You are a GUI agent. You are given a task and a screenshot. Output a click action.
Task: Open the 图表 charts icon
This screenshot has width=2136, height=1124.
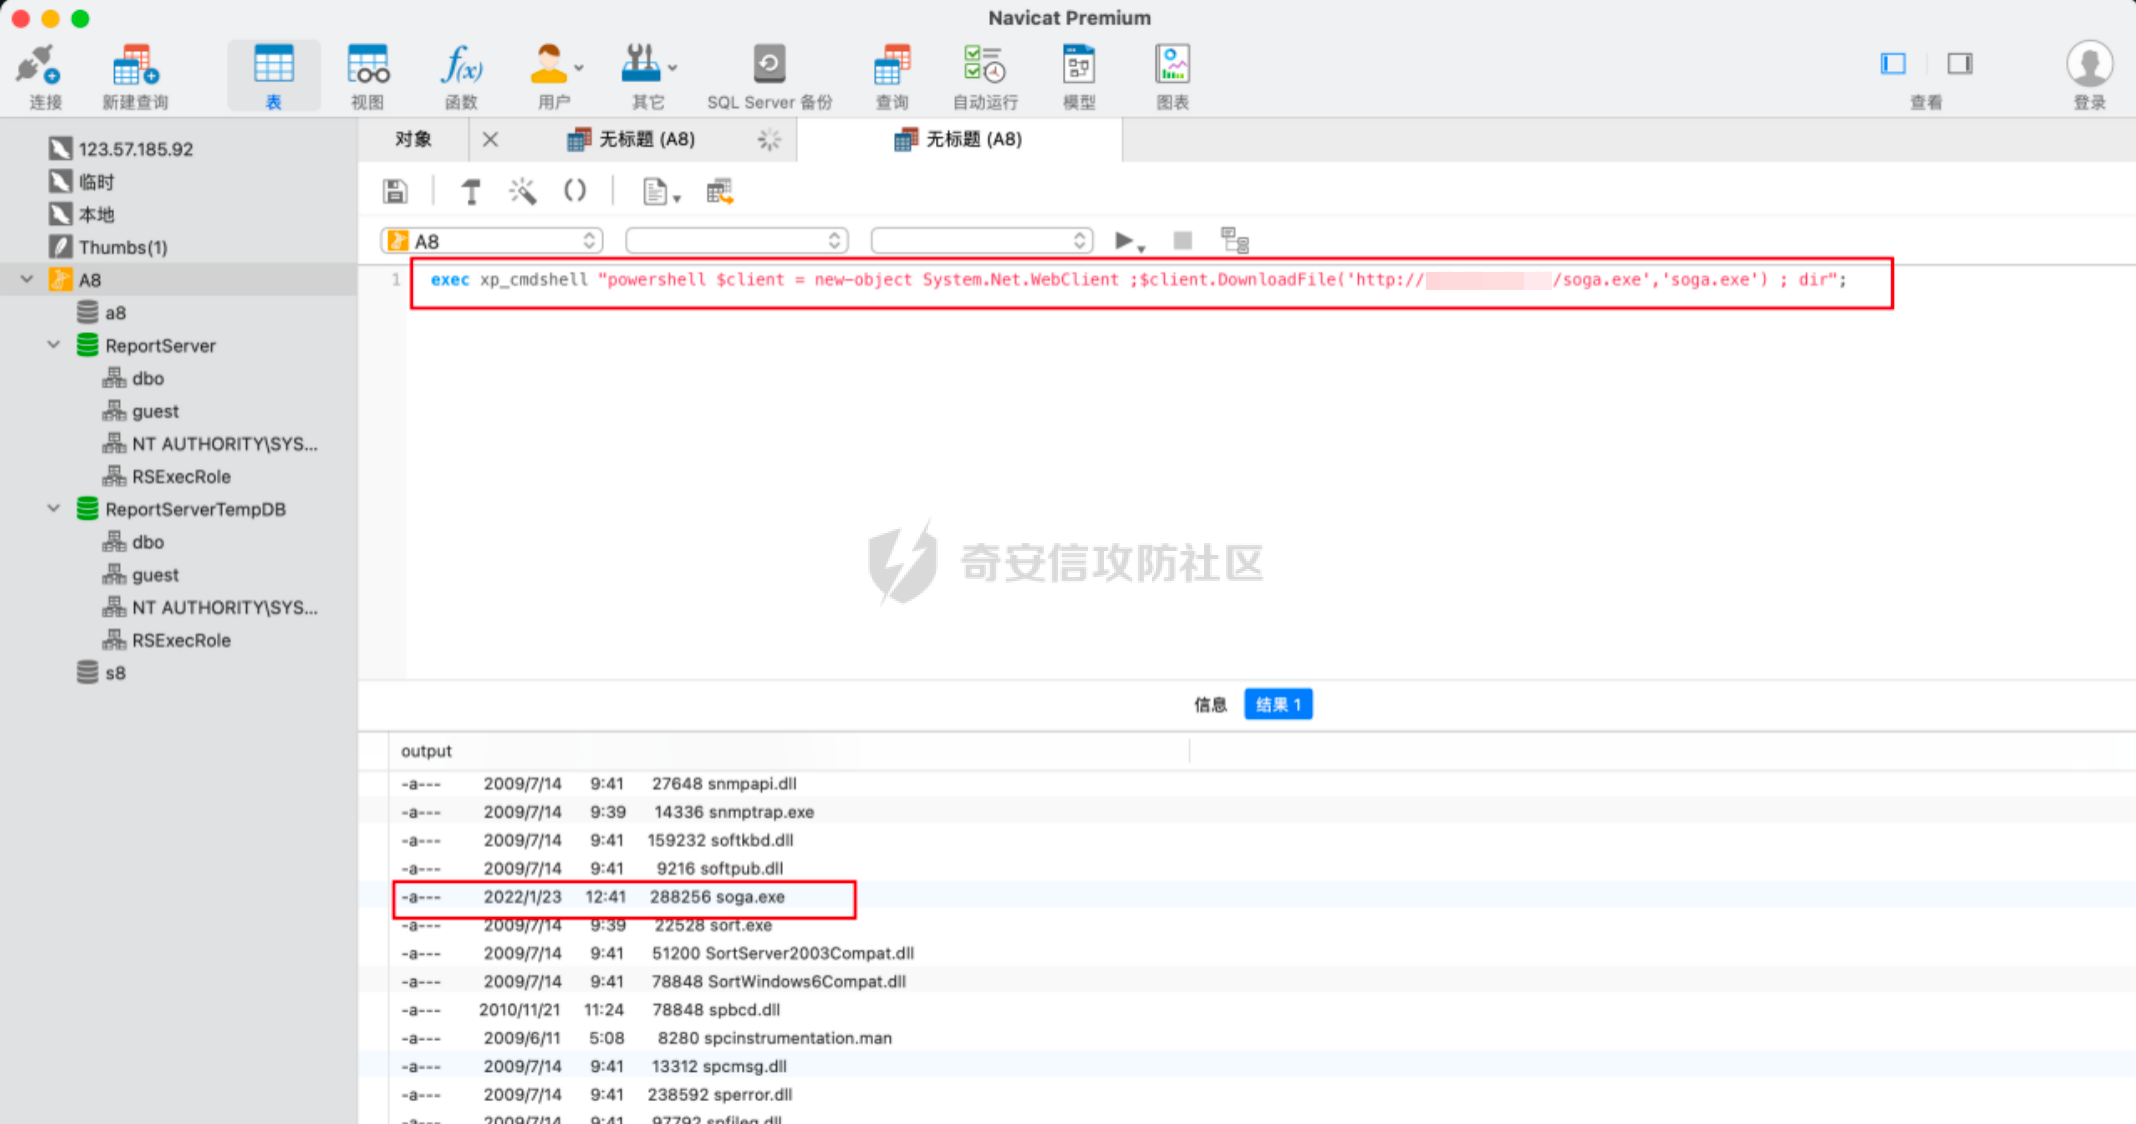[x=1172, y=76]
